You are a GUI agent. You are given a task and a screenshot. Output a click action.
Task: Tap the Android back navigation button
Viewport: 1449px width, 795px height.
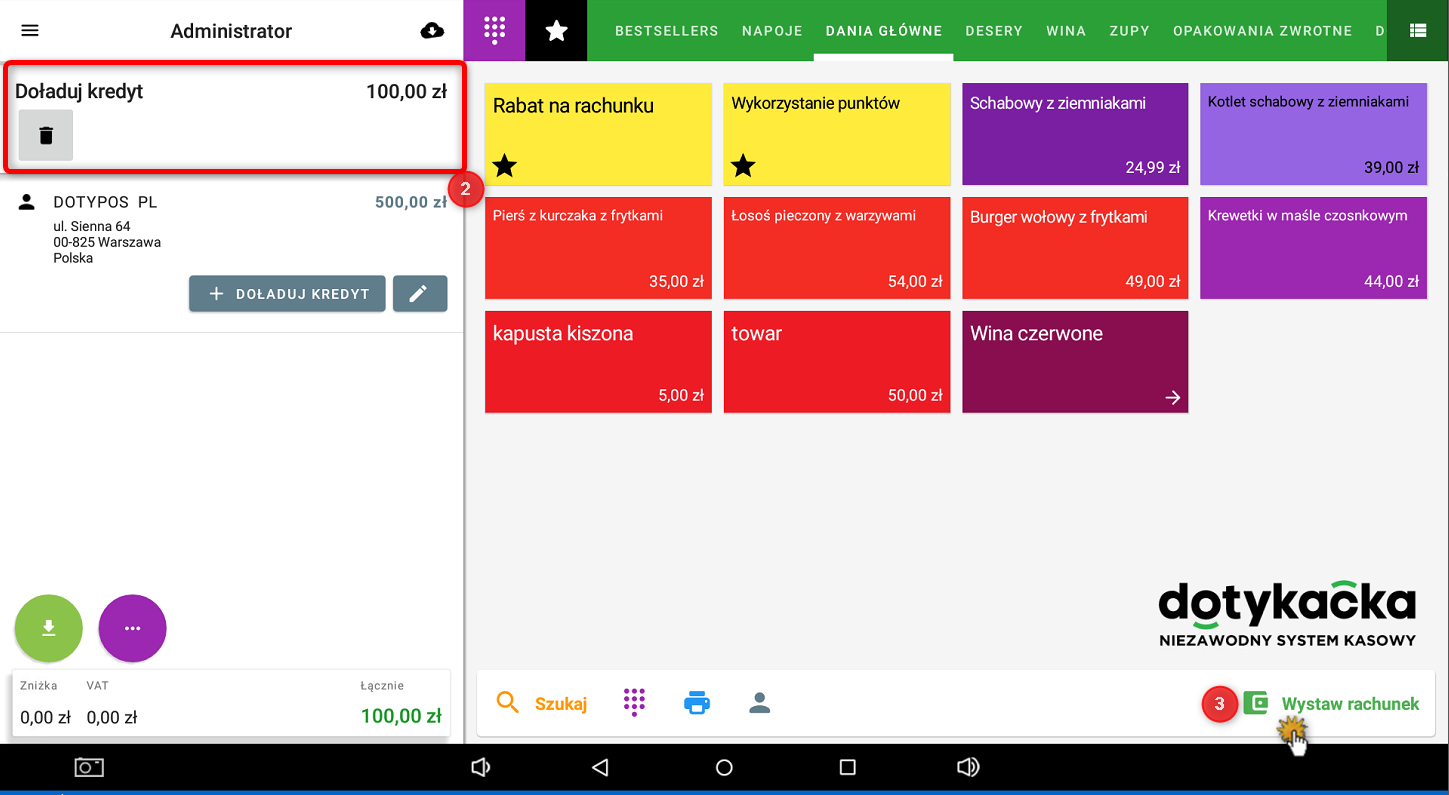(x=600, y=767)
